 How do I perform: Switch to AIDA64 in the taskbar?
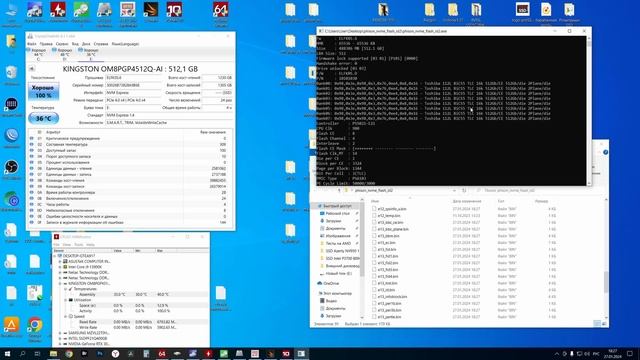(x=162, y=353)
